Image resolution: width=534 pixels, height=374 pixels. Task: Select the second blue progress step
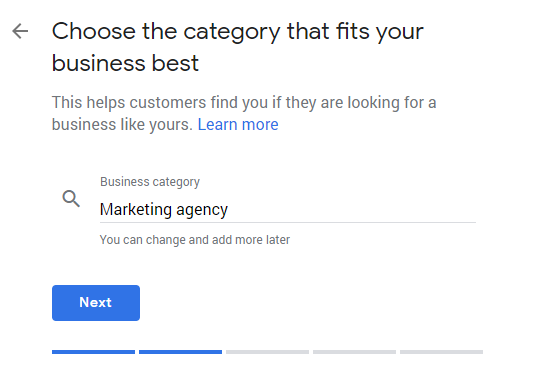(180, 352)
